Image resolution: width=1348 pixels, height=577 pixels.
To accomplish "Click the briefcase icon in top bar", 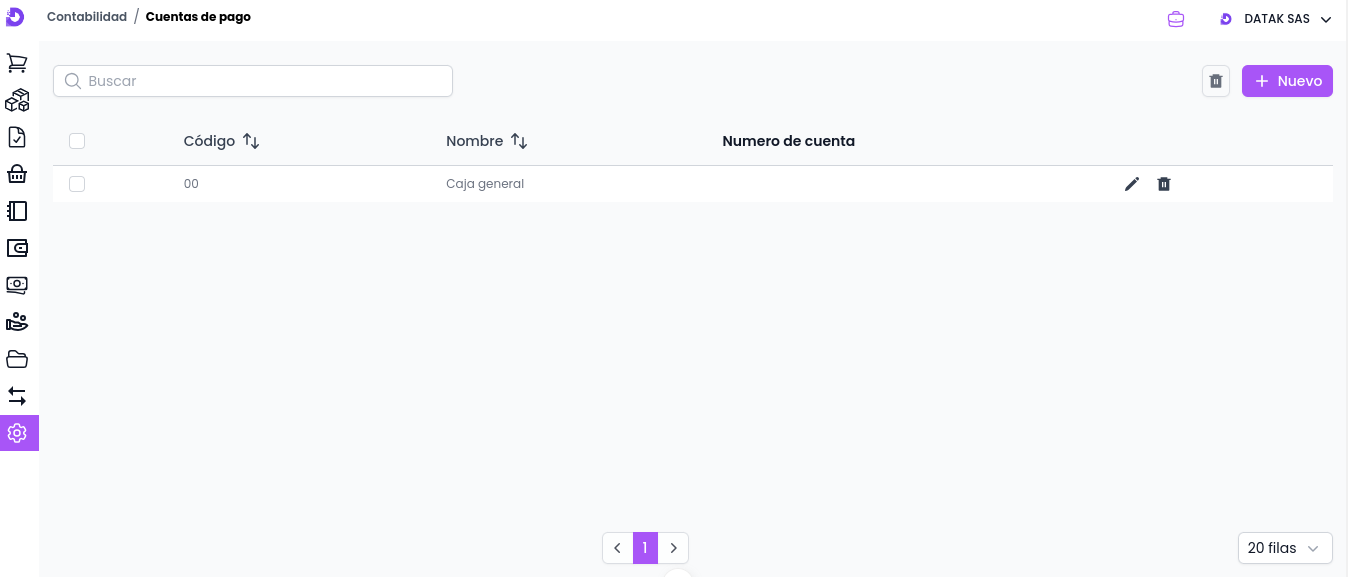I will (x=1176, y=19).
